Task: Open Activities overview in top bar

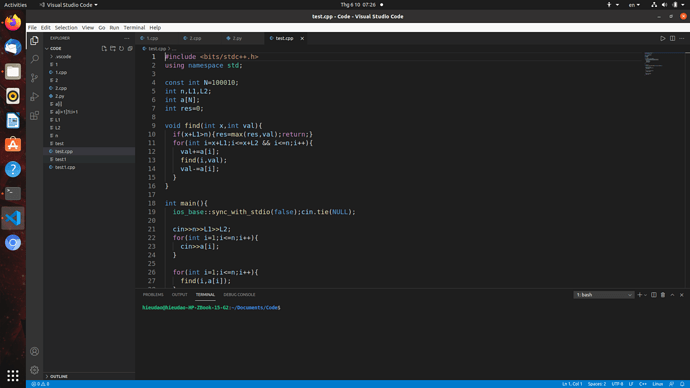Action: coord(15,5)
